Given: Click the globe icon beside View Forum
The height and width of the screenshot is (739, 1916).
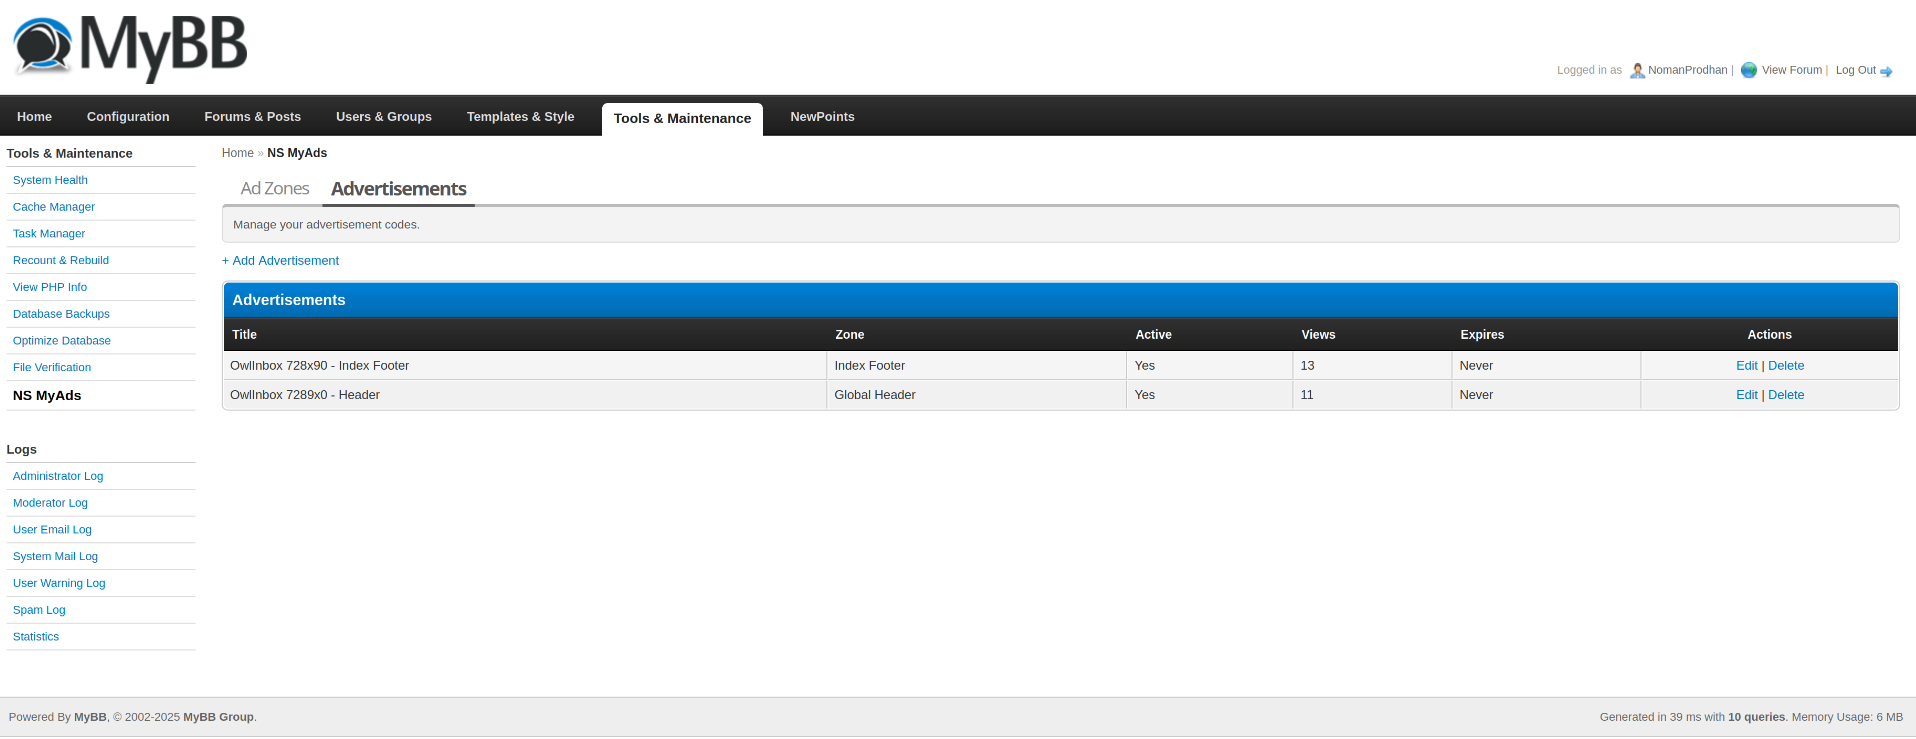Looking at the screenshot, I should point(1749,70).
